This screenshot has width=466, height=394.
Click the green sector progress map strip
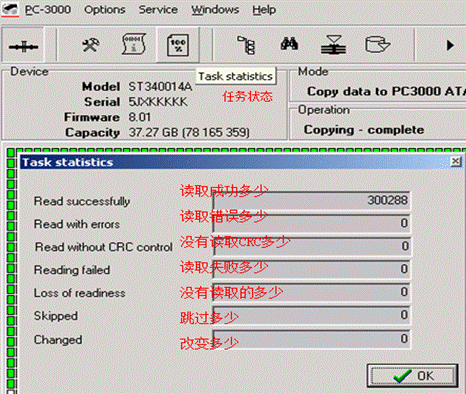[11, 271]
